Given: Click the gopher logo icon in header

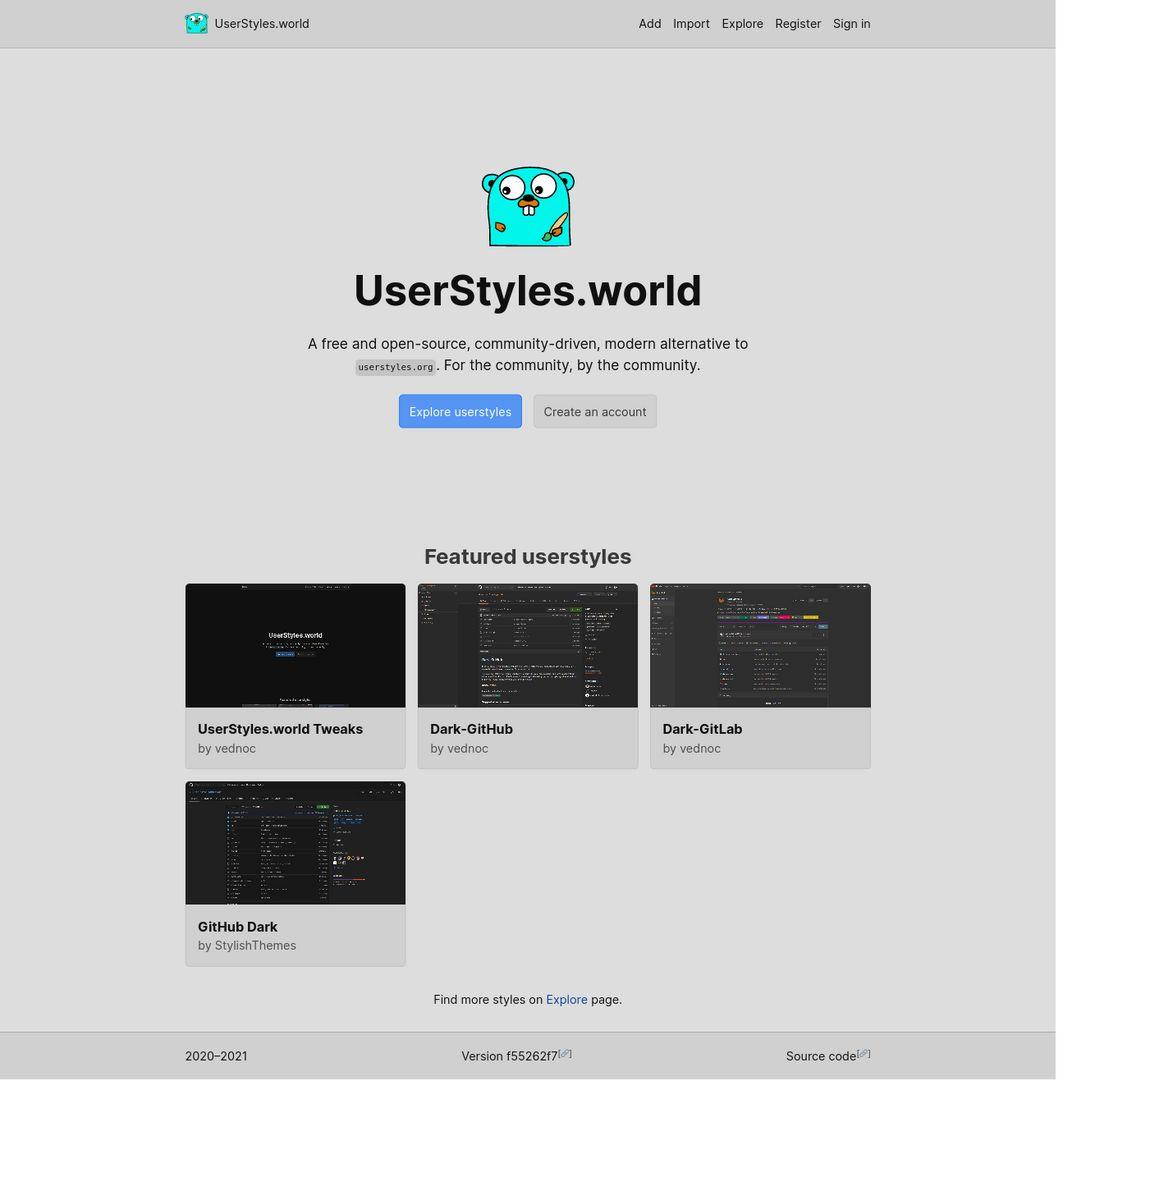Looking at the screenshot, I should 196,23.
